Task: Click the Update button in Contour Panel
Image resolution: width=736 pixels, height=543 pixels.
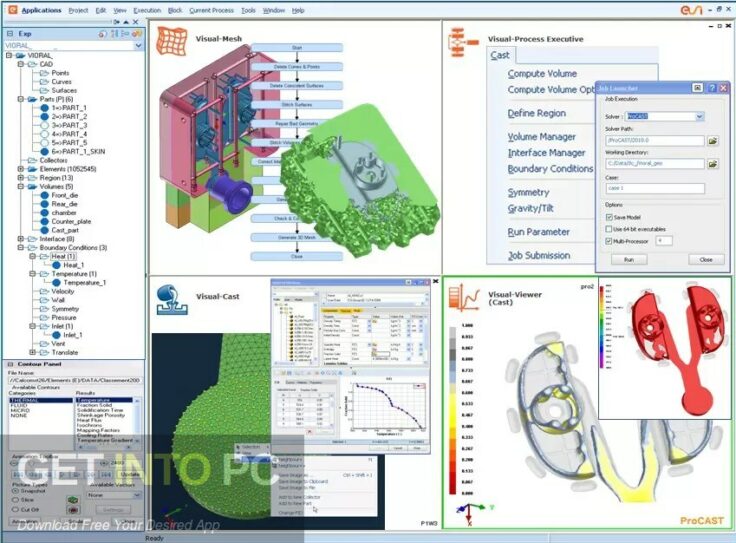Action: 130,474
